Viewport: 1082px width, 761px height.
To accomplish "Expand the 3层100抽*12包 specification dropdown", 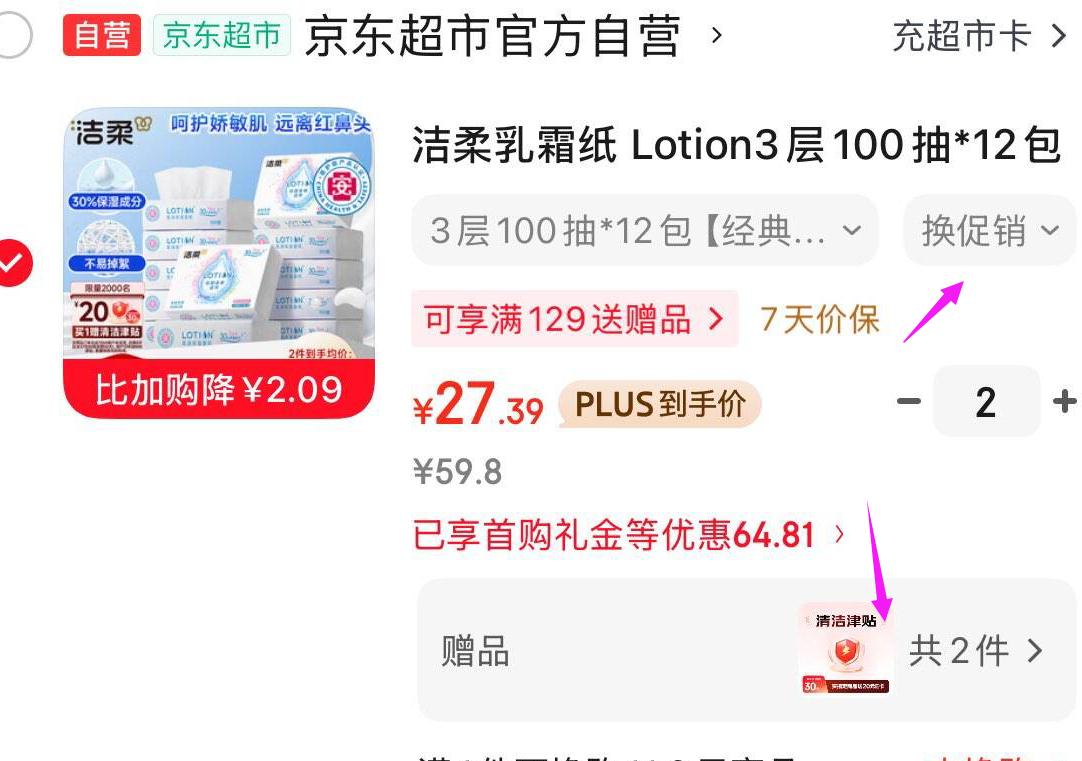I will click(x=645, y=230).
